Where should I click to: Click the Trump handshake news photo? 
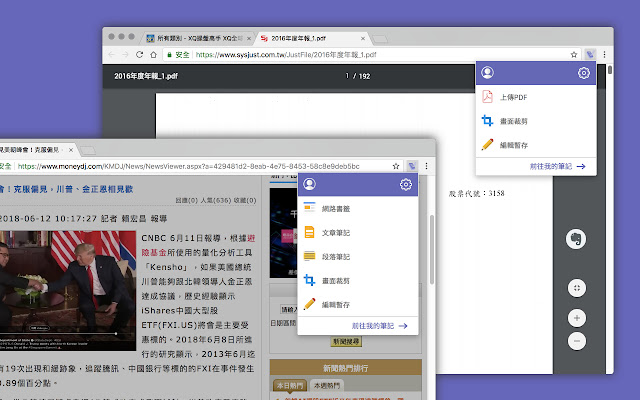(68, 291)
